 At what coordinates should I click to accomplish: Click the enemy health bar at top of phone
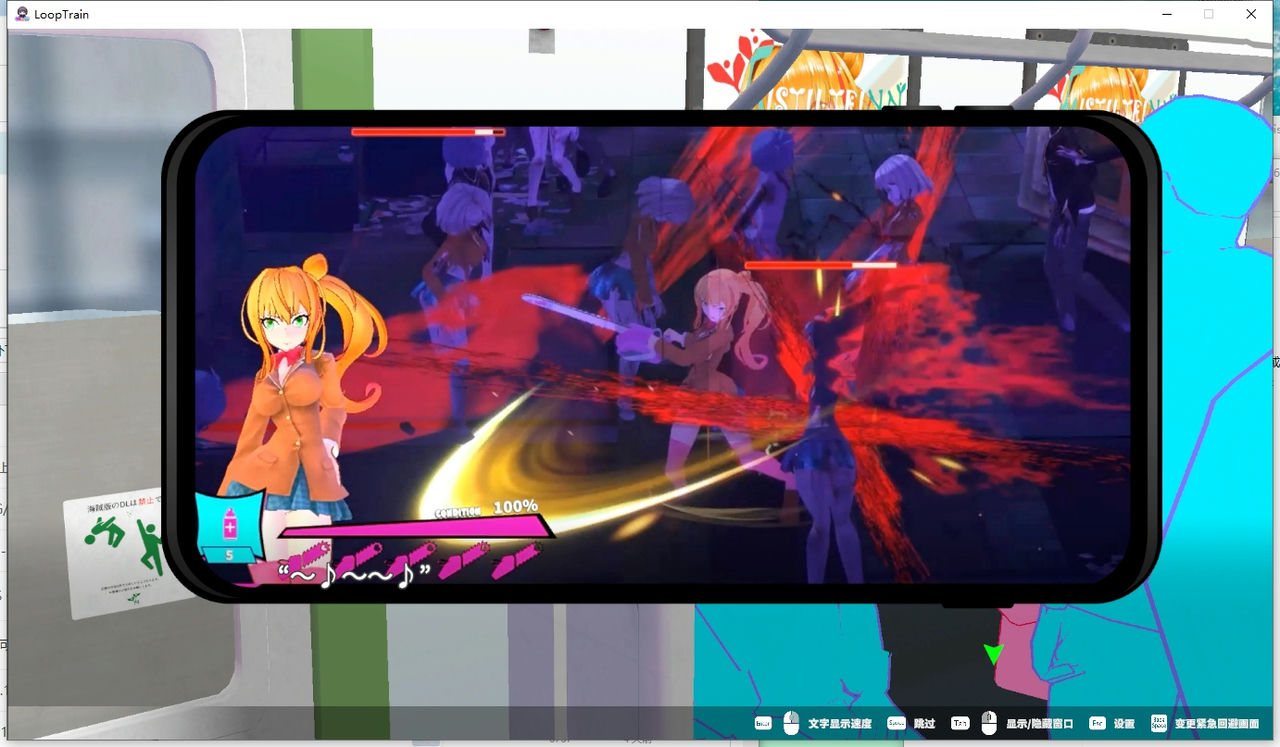428,132
